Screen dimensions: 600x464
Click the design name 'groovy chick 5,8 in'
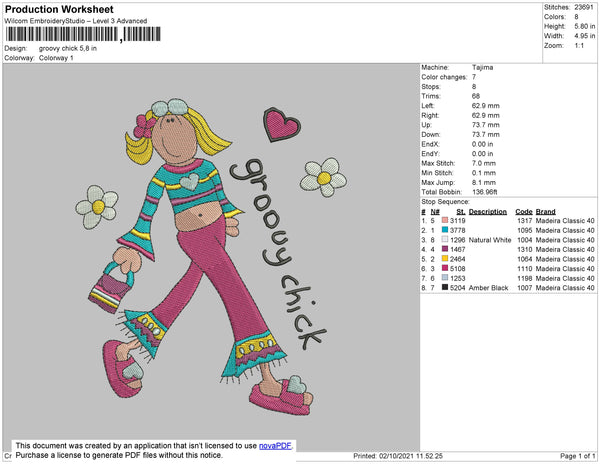(68, 48)
